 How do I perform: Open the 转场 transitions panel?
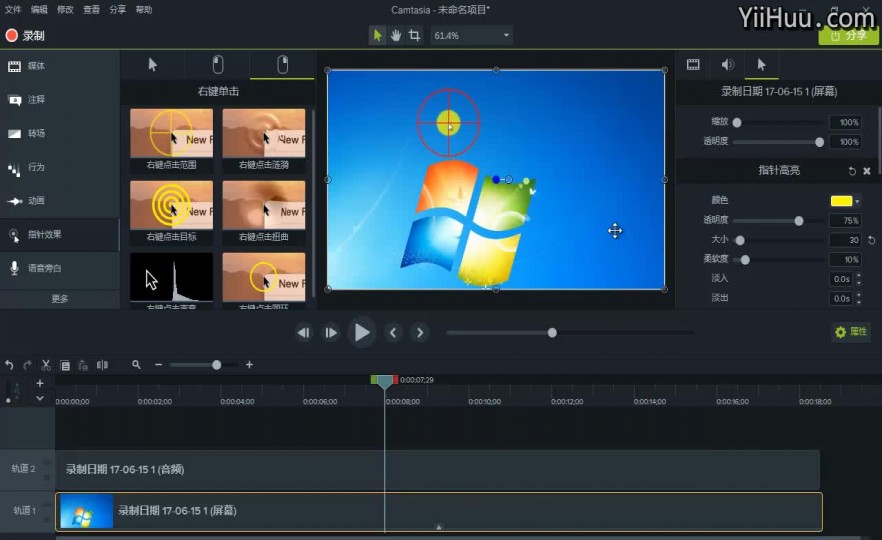point(60,133)
